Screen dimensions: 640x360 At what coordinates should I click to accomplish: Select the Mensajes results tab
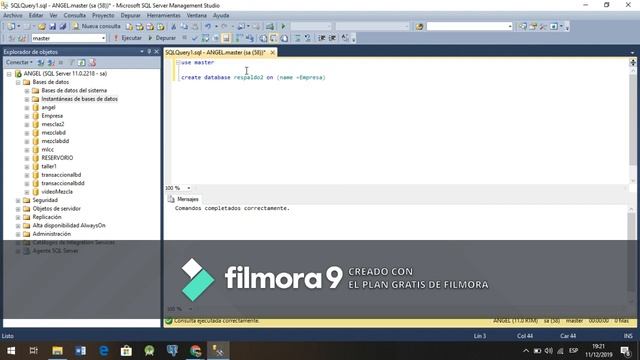[183, 199]
